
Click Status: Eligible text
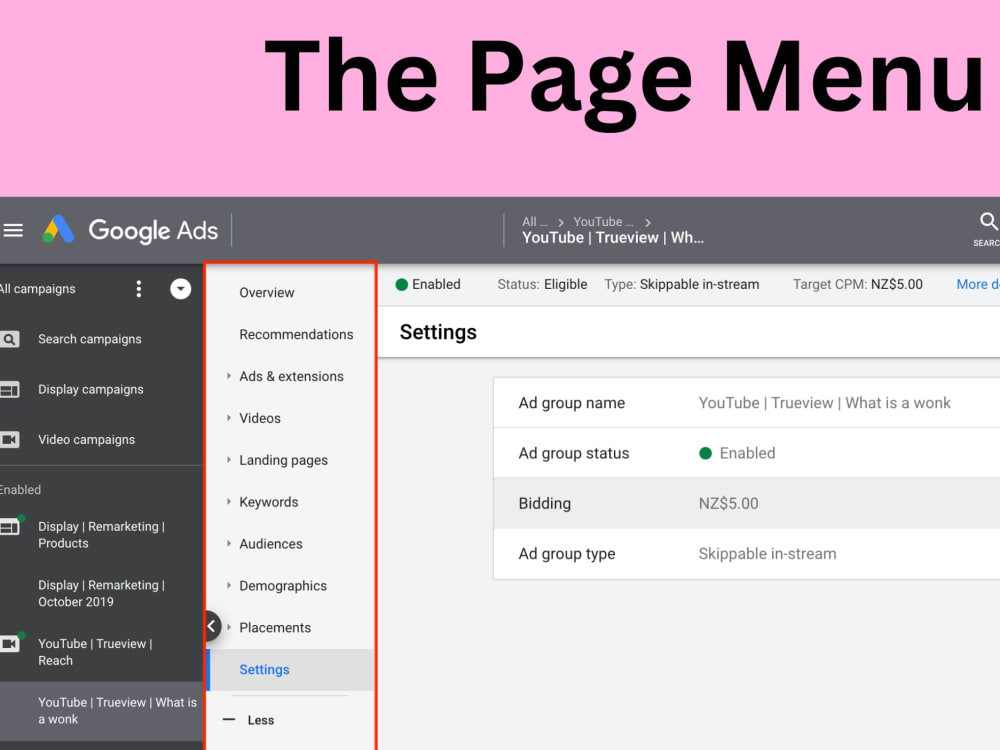point(542,284)
